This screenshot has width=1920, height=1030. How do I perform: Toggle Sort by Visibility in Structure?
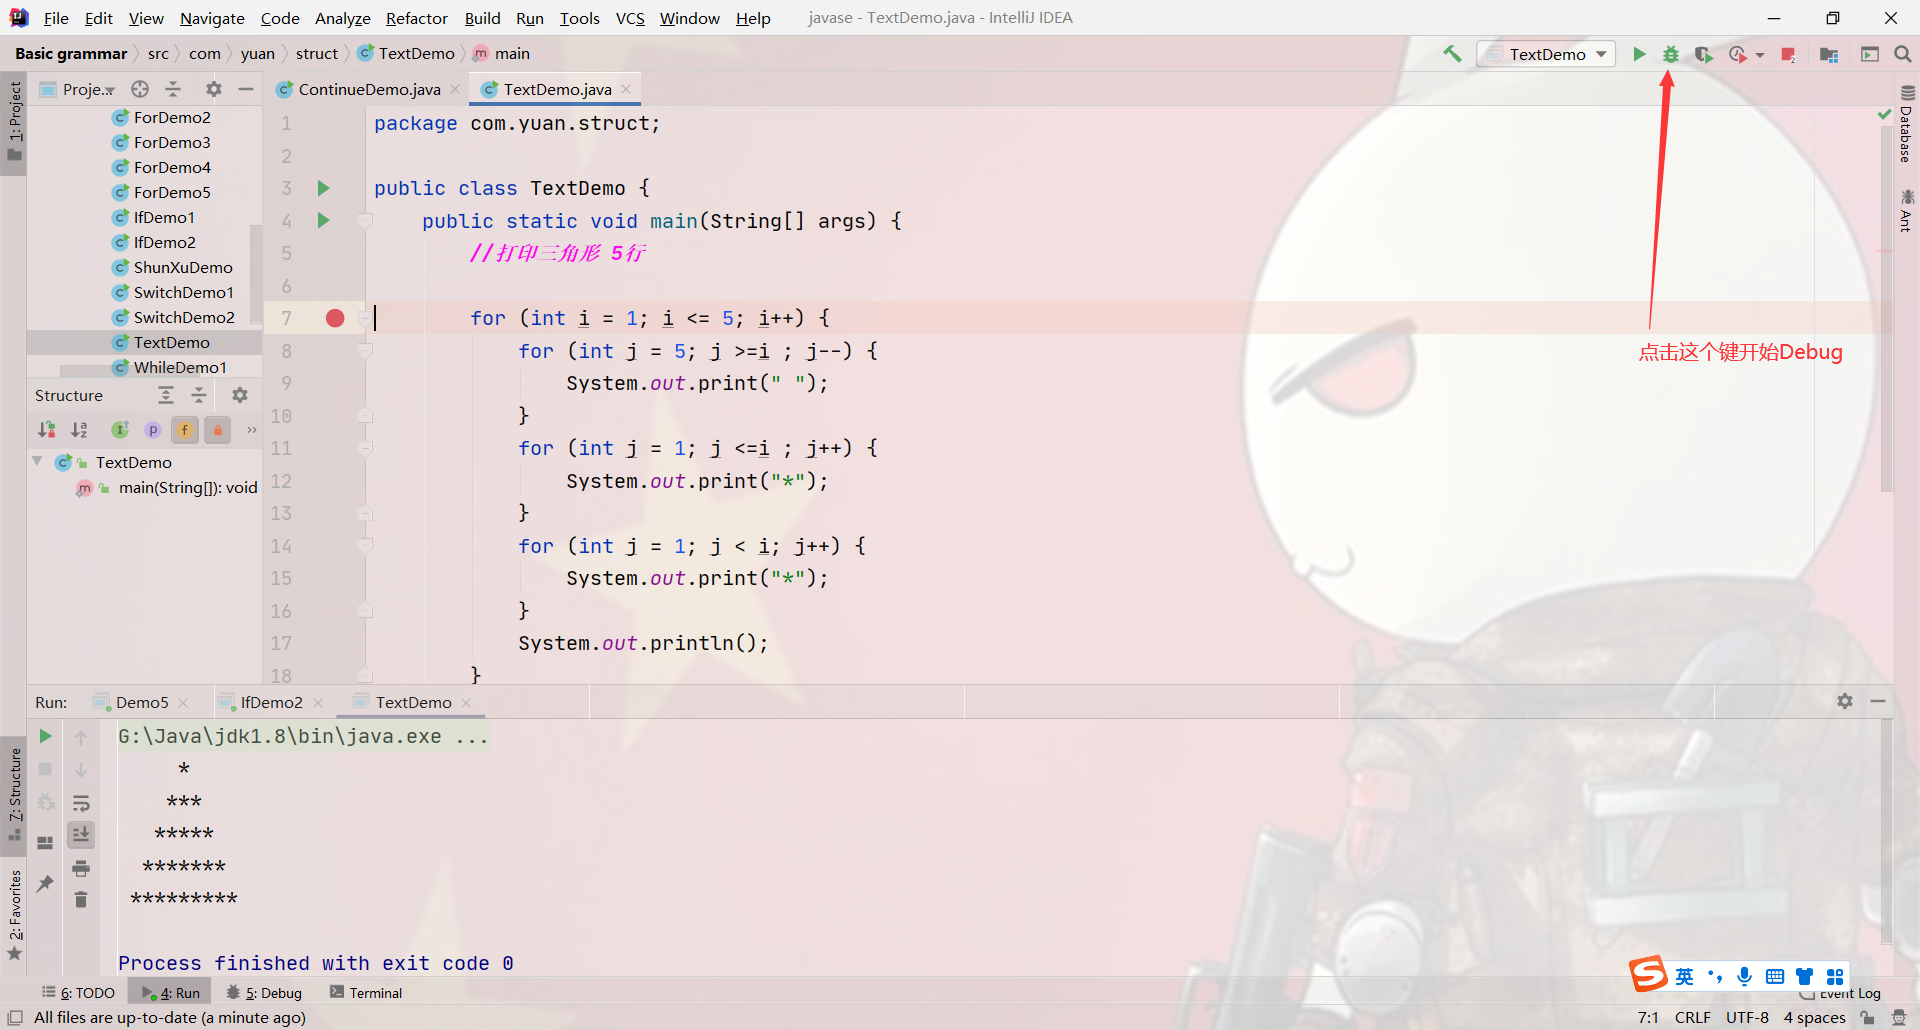click(46, 430)
